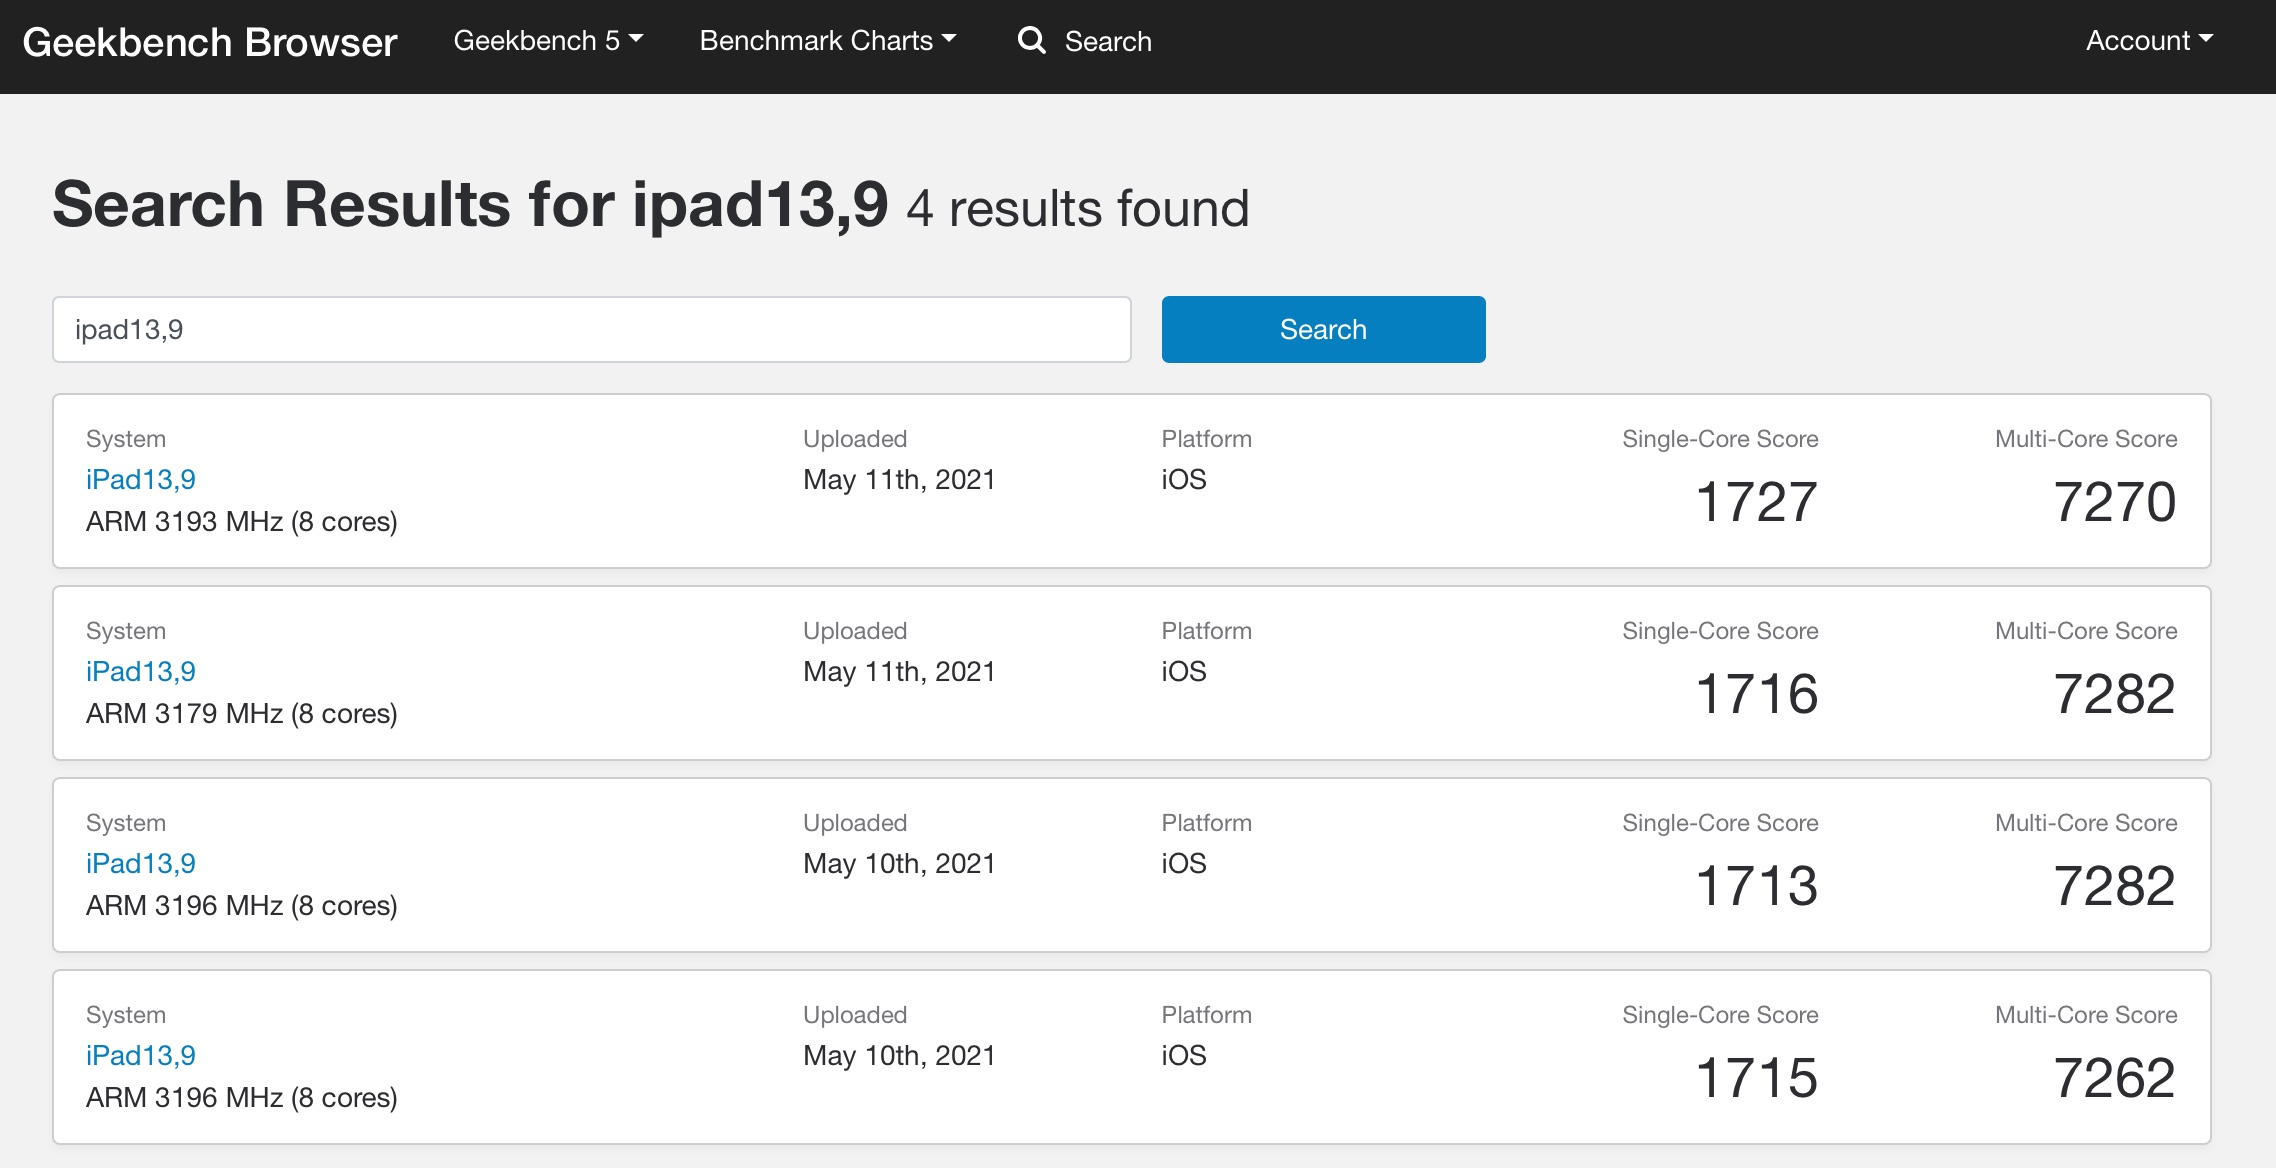Expand the Benchmark Charts dropdown
Viewport: 2276px width, 1168px height.
tap(827, 41)
